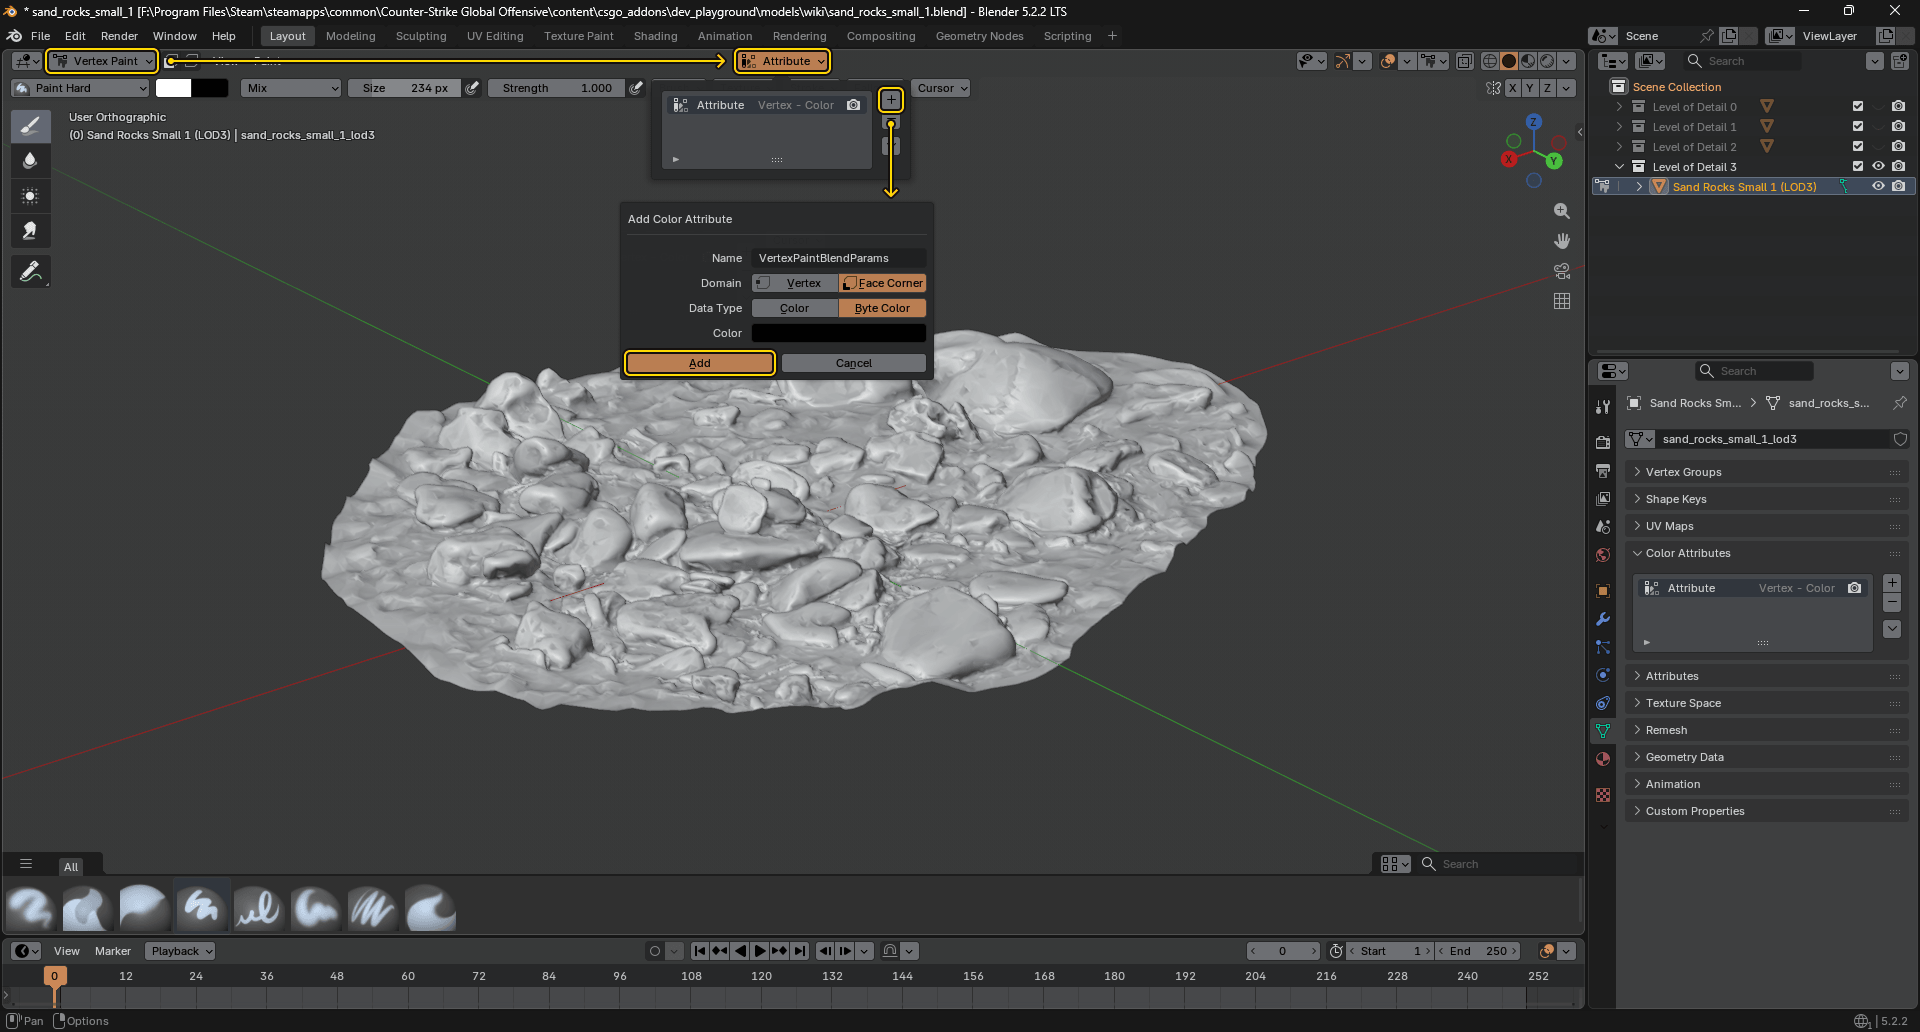Open the File menu
The image size is (1920, 1032).
pos(40,36)
